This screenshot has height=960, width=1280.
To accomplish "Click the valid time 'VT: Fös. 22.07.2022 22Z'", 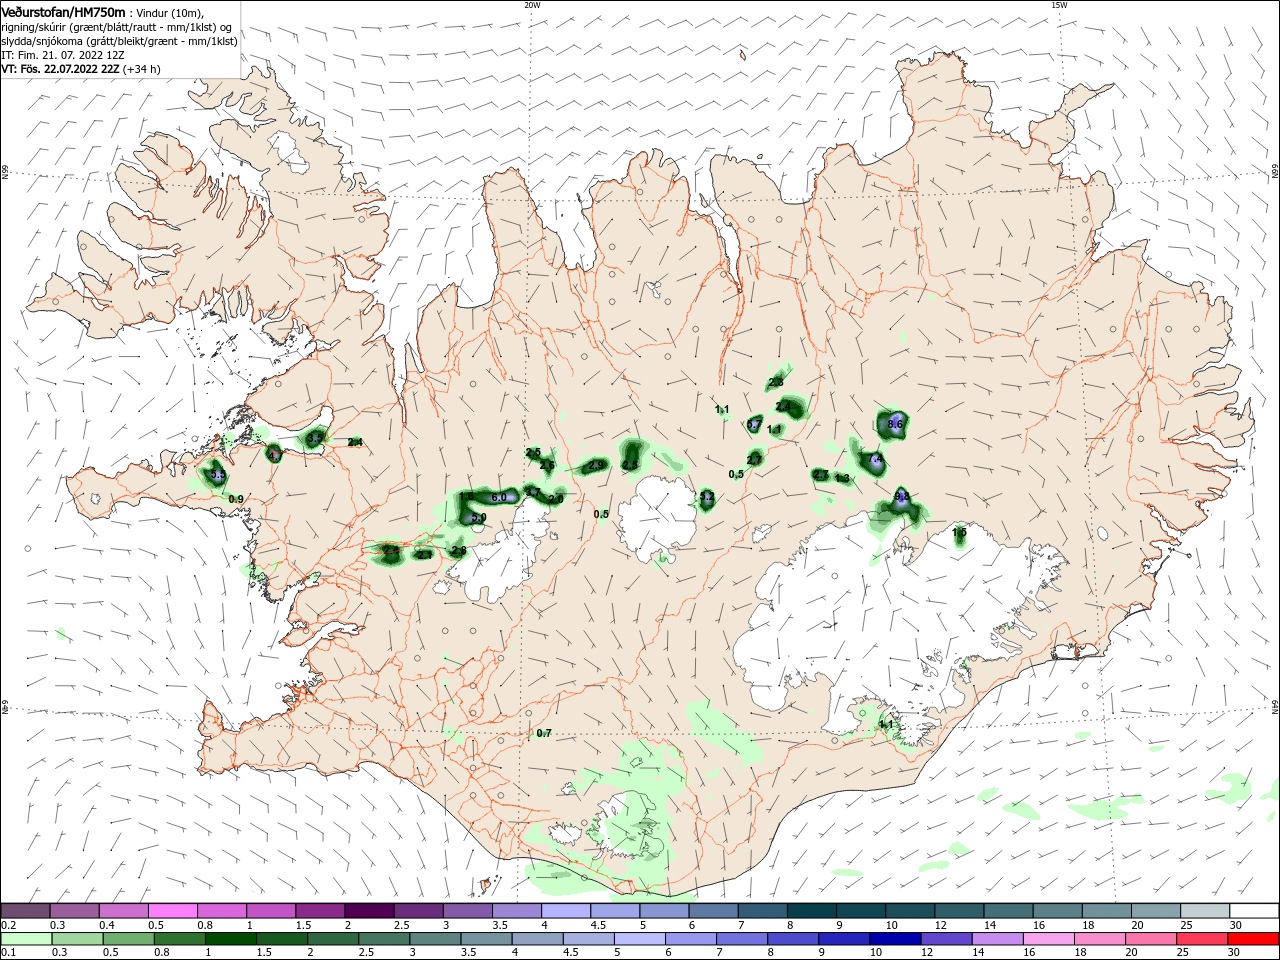I will coord(61,69).
